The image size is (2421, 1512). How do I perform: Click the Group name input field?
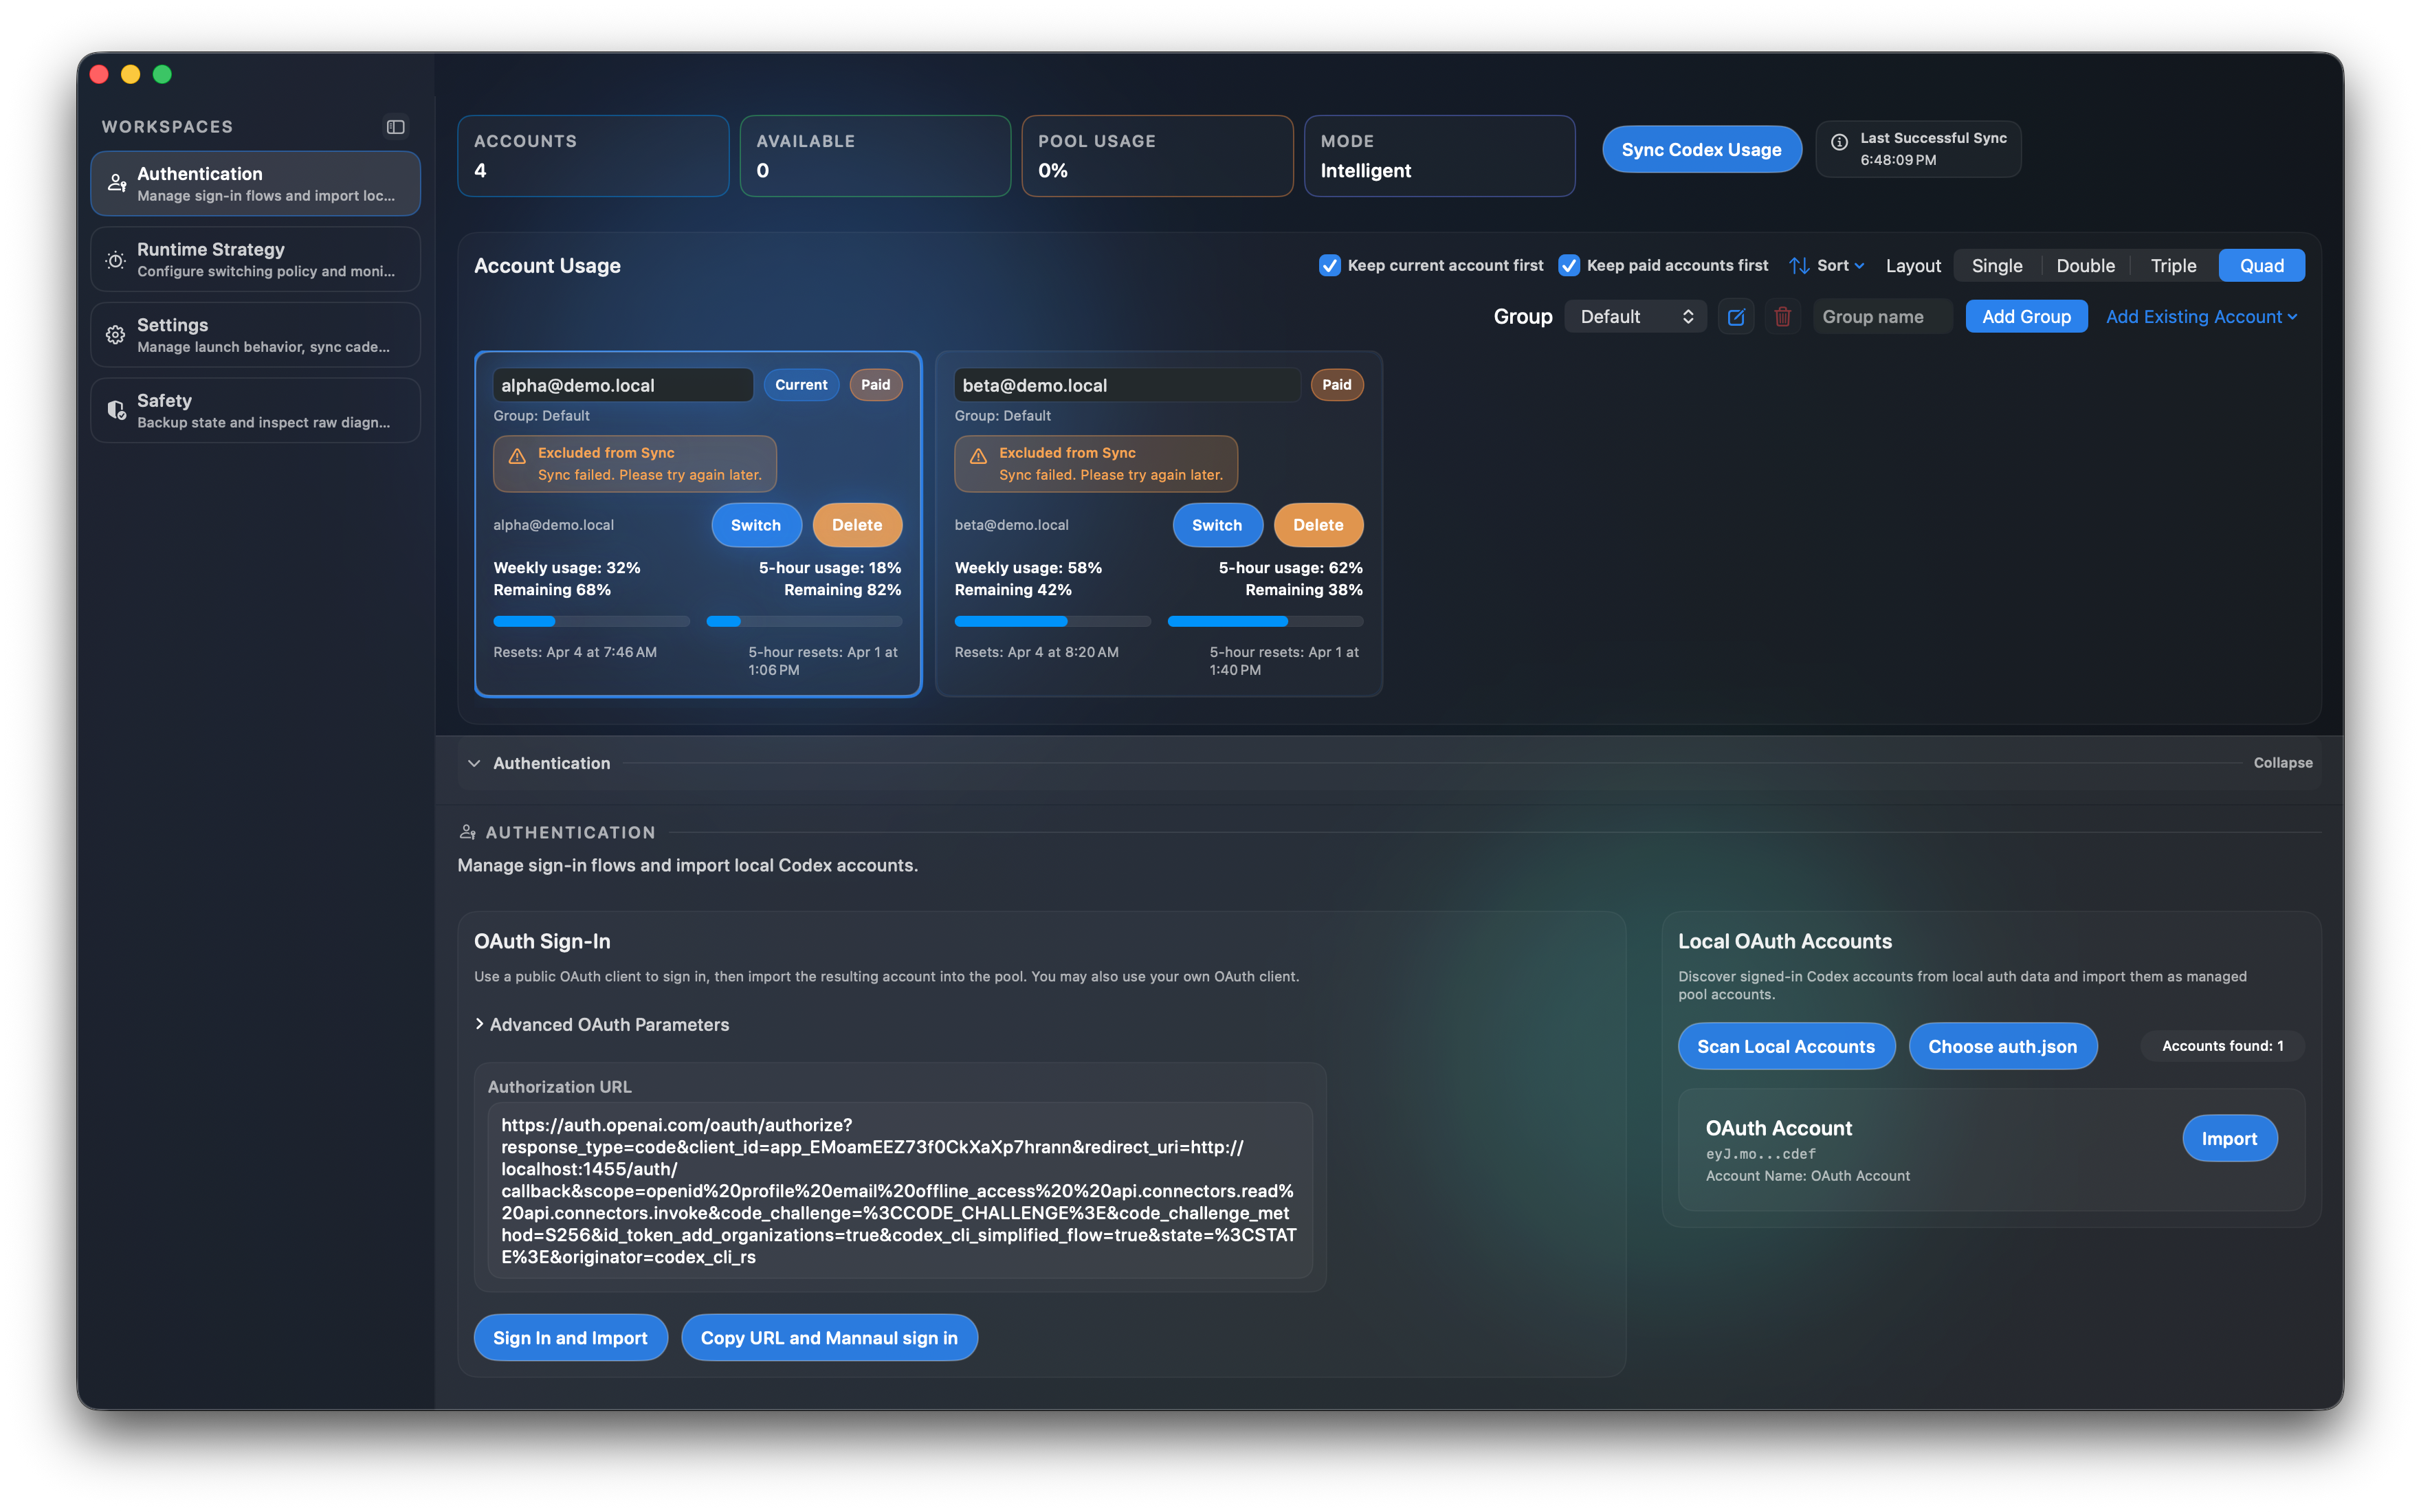tap(1882, 317)
